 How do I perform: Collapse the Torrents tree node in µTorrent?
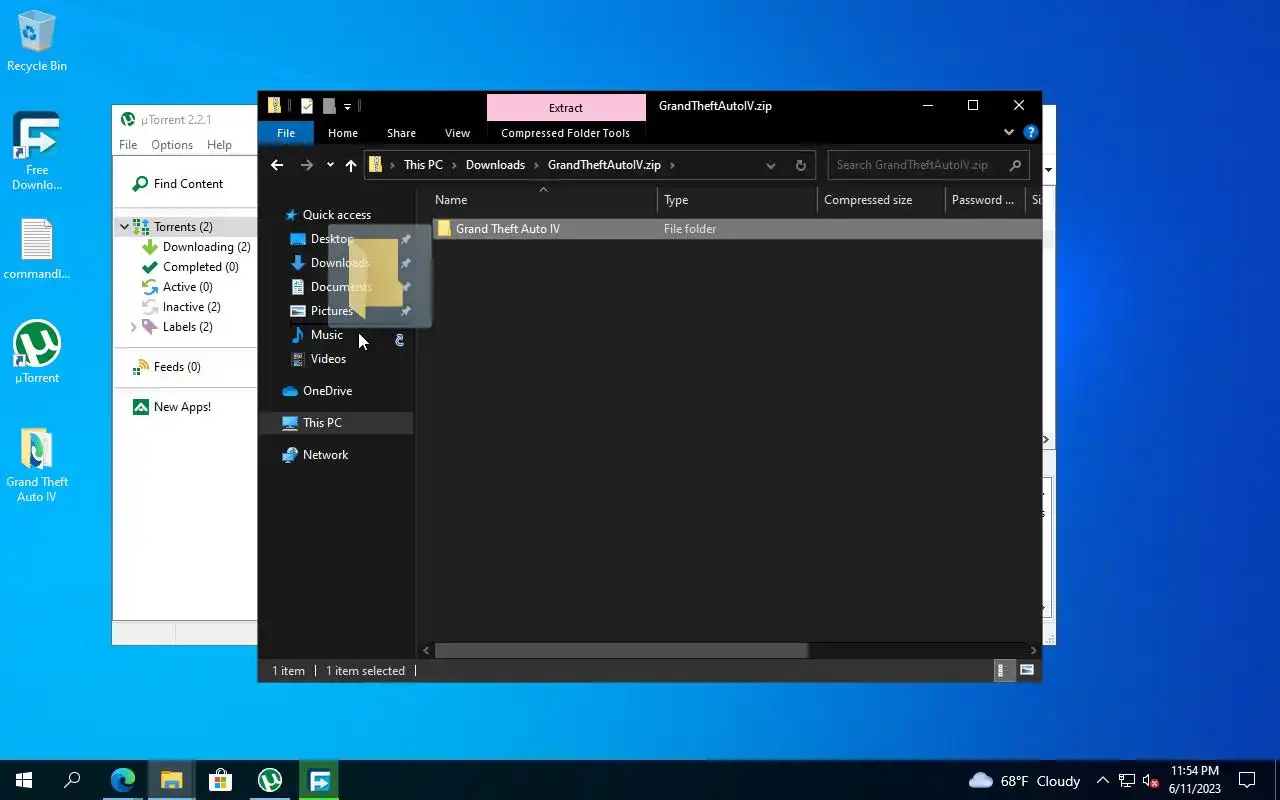[124, 227]
